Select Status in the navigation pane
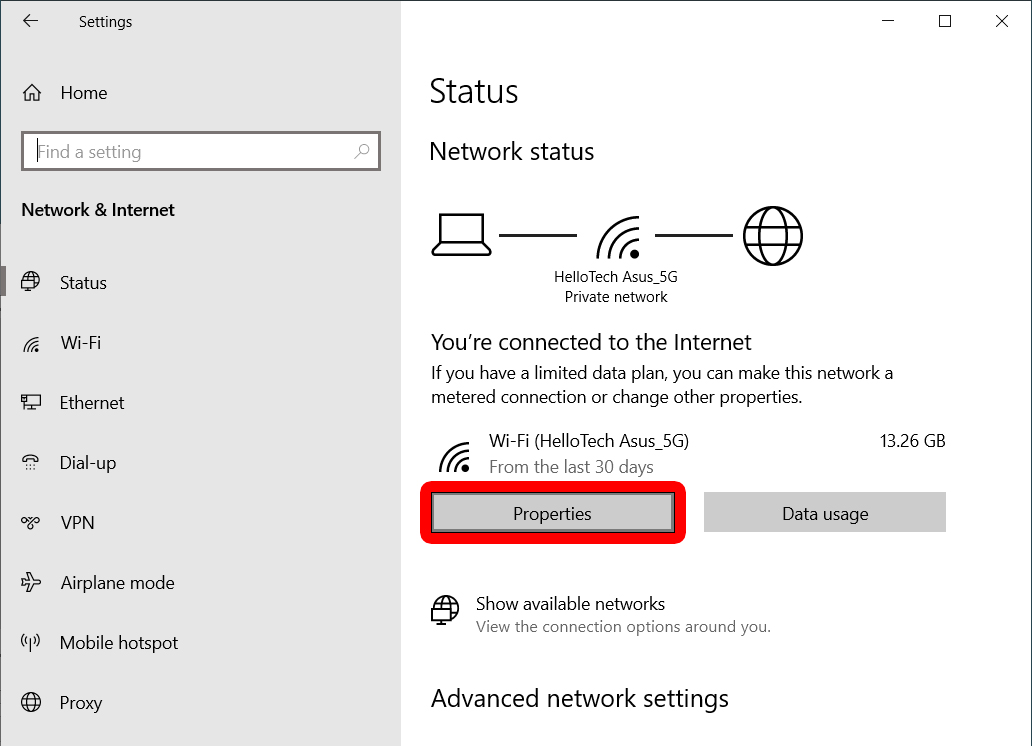 pyautogui.click(x=83, y=282)
